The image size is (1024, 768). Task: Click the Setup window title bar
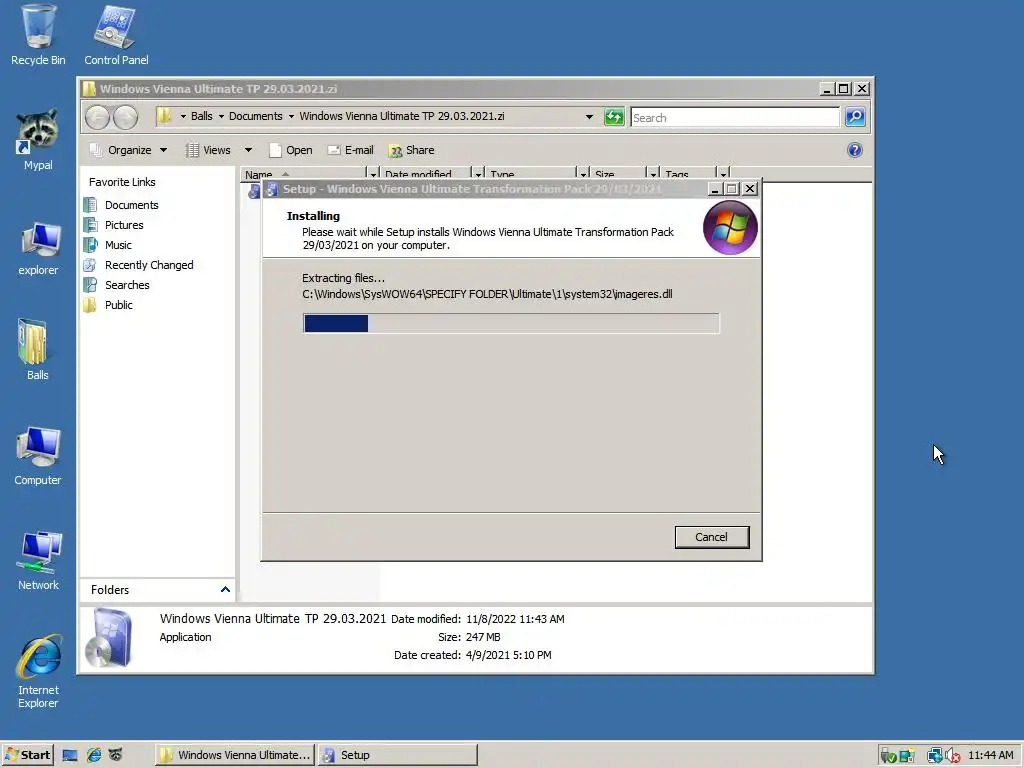[485, 189]
